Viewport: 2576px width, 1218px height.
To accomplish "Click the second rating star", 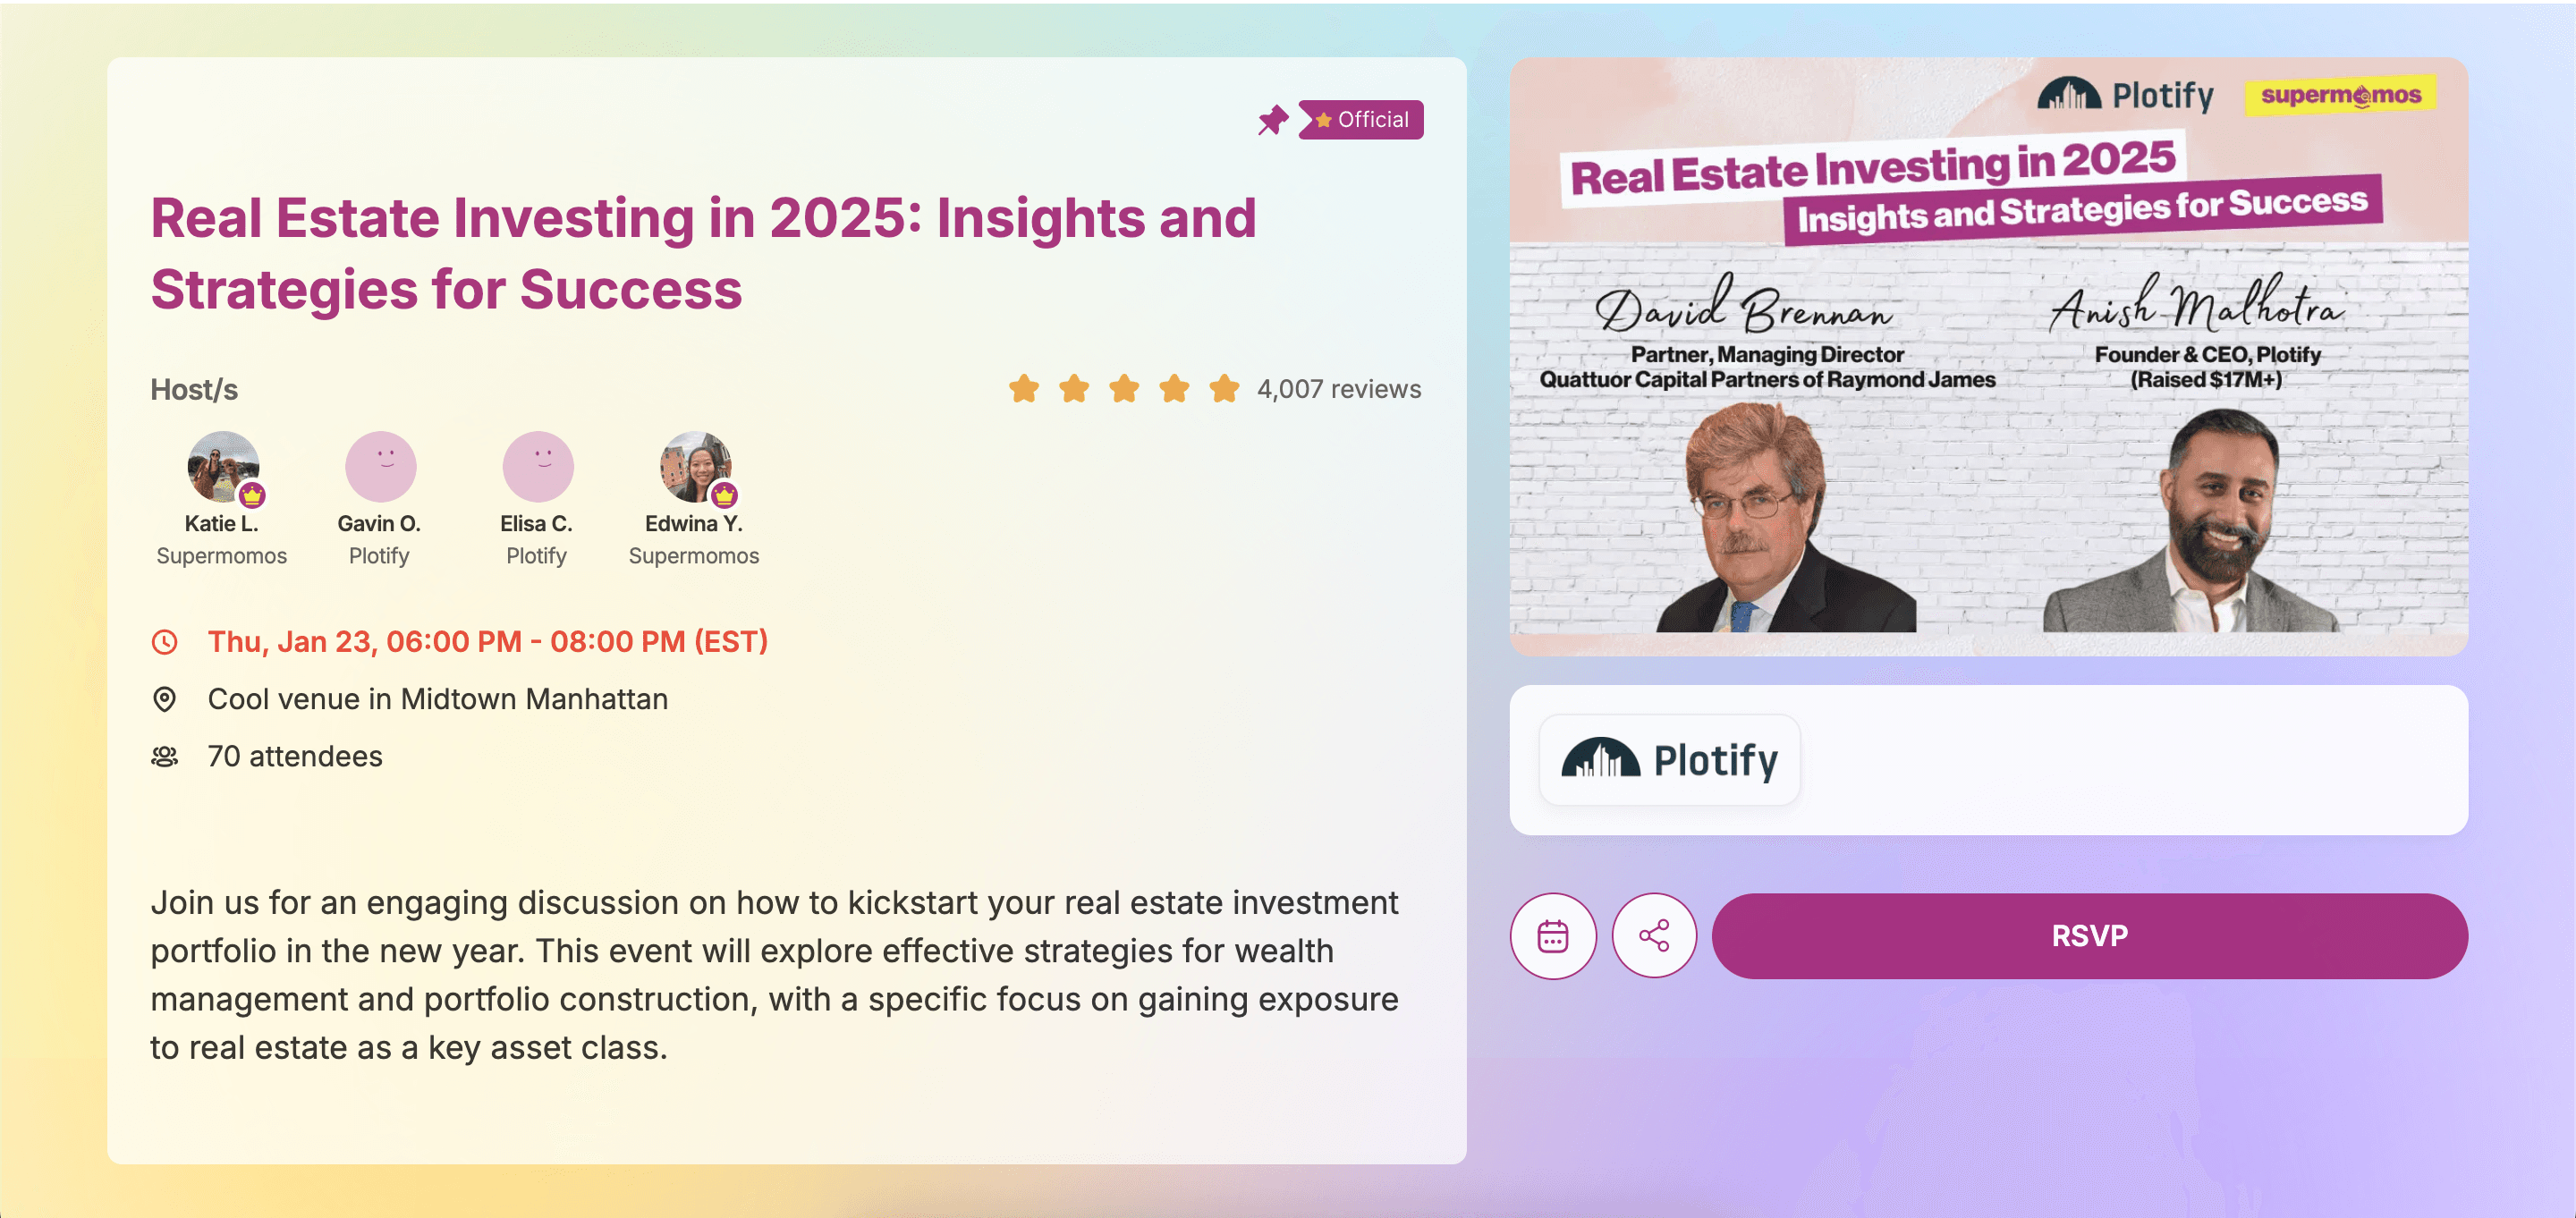I will coord(1074,388).
